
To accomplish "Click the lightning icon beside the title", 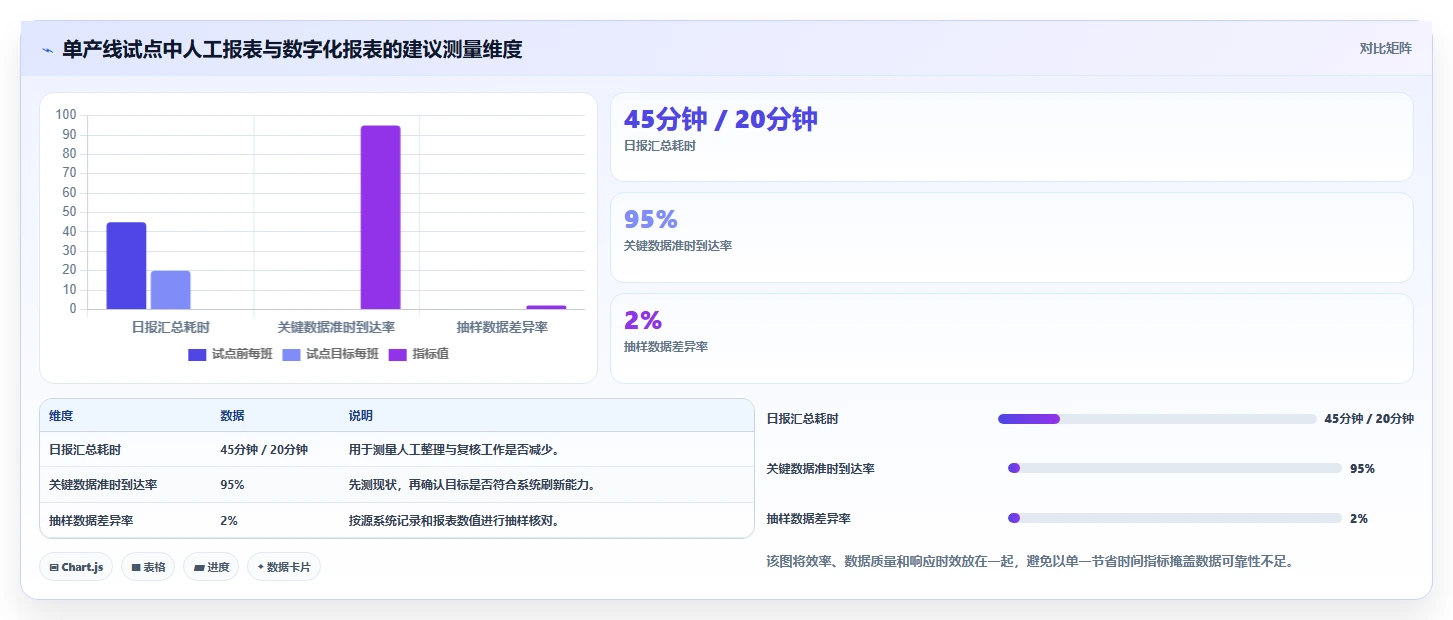I will (47, 50).
